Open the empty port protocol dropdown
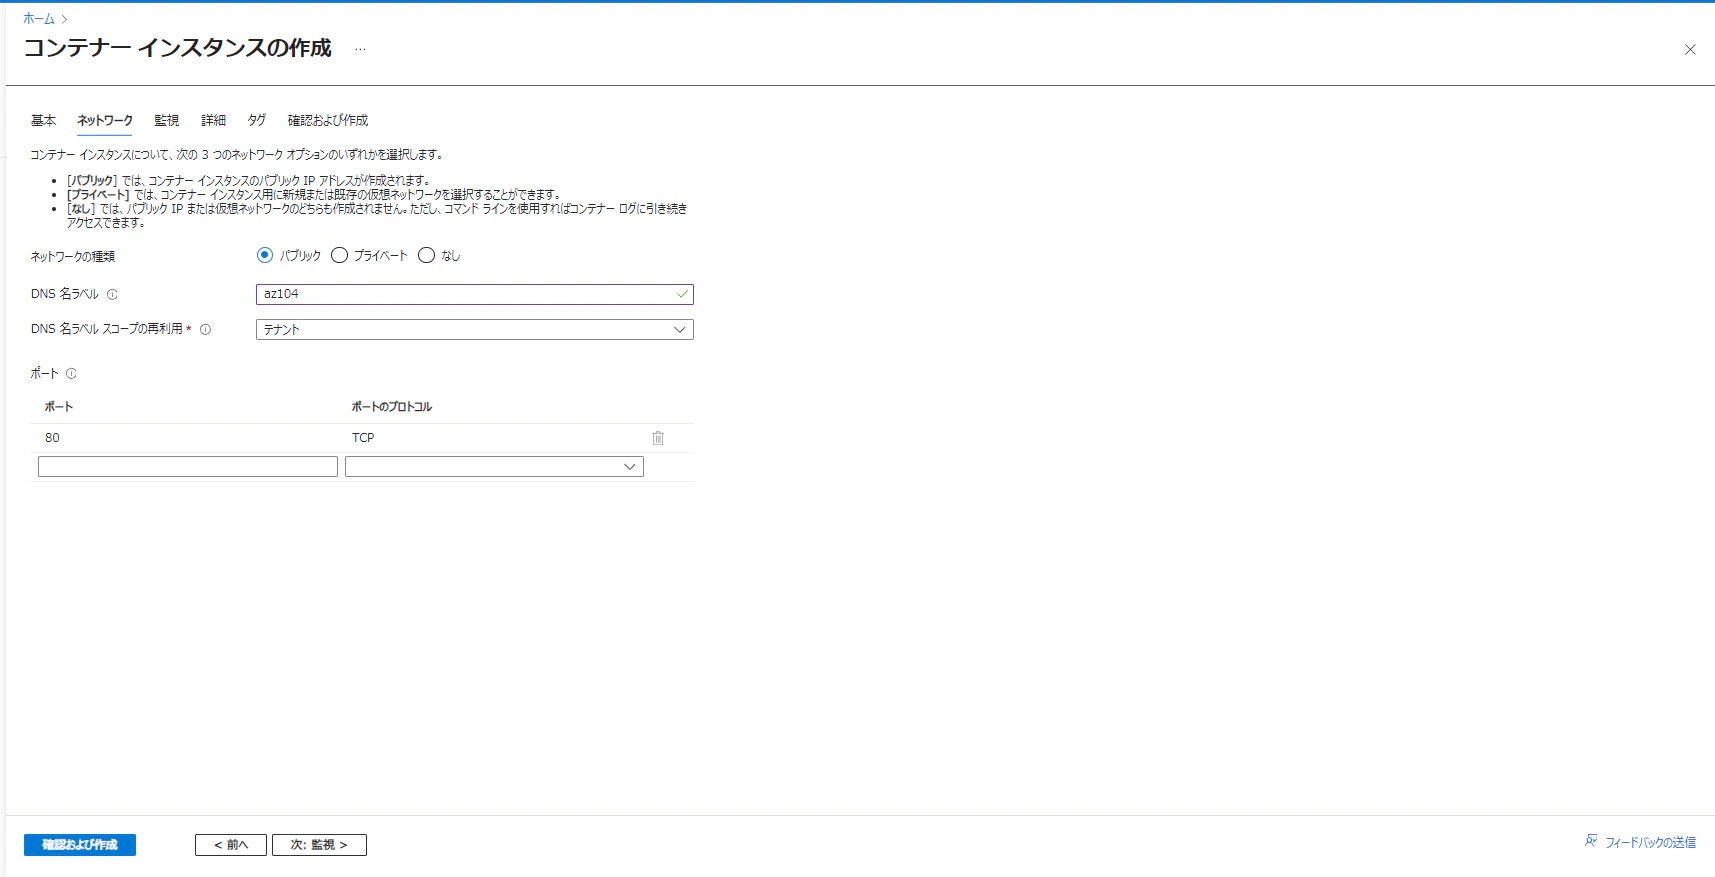Image resolution: width=1715 pixels, height=877 pixels. coord(494,467)
